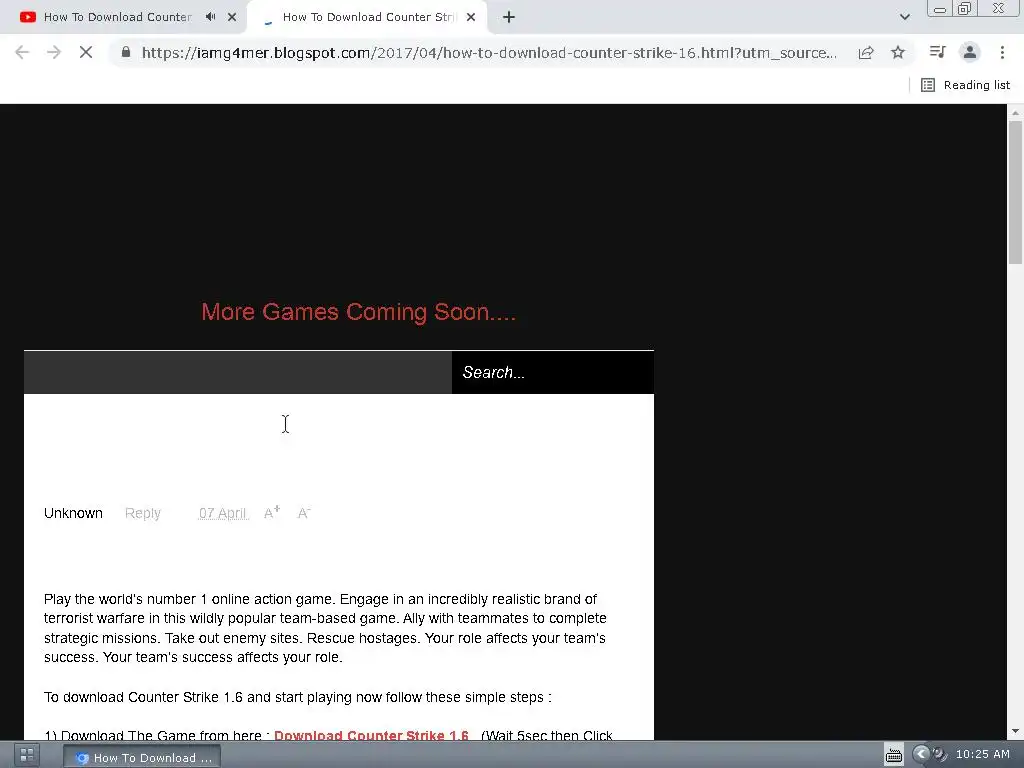This screenshot has height=768, width=1024.
Task: Click the Reply link
Action: pyautogui.click(x=142, y=513)
